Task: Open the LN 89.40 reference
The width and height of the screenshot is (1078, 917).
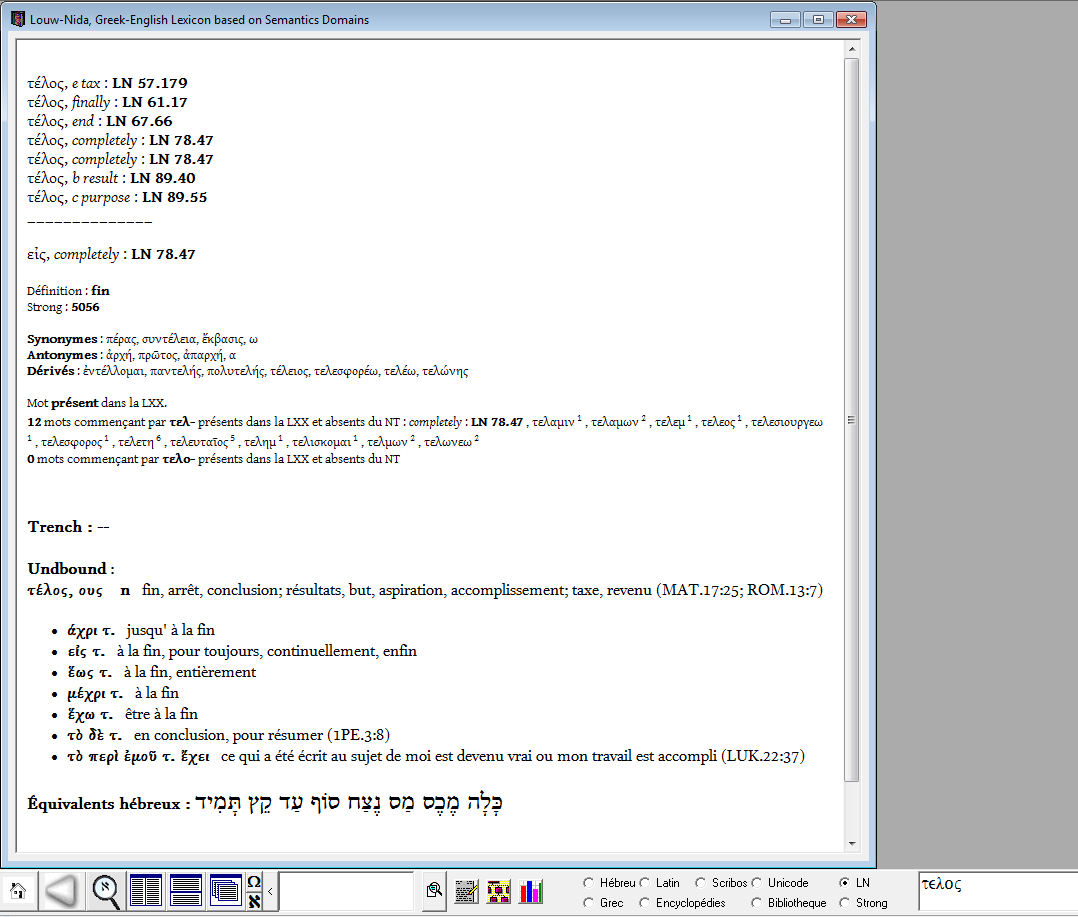Action: (163, 179)
